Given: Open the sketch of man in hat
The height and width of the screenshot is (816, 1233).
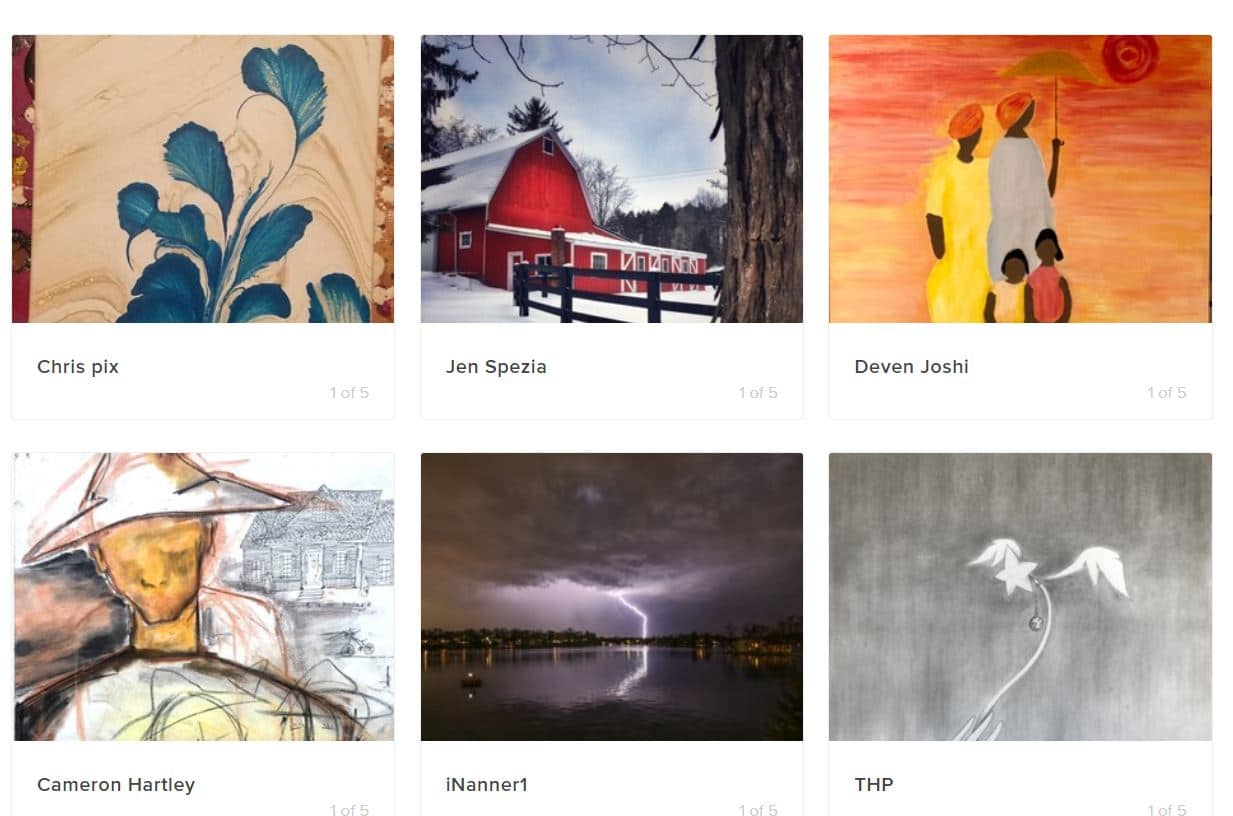Looking at the screenshot, I should 203,597.
